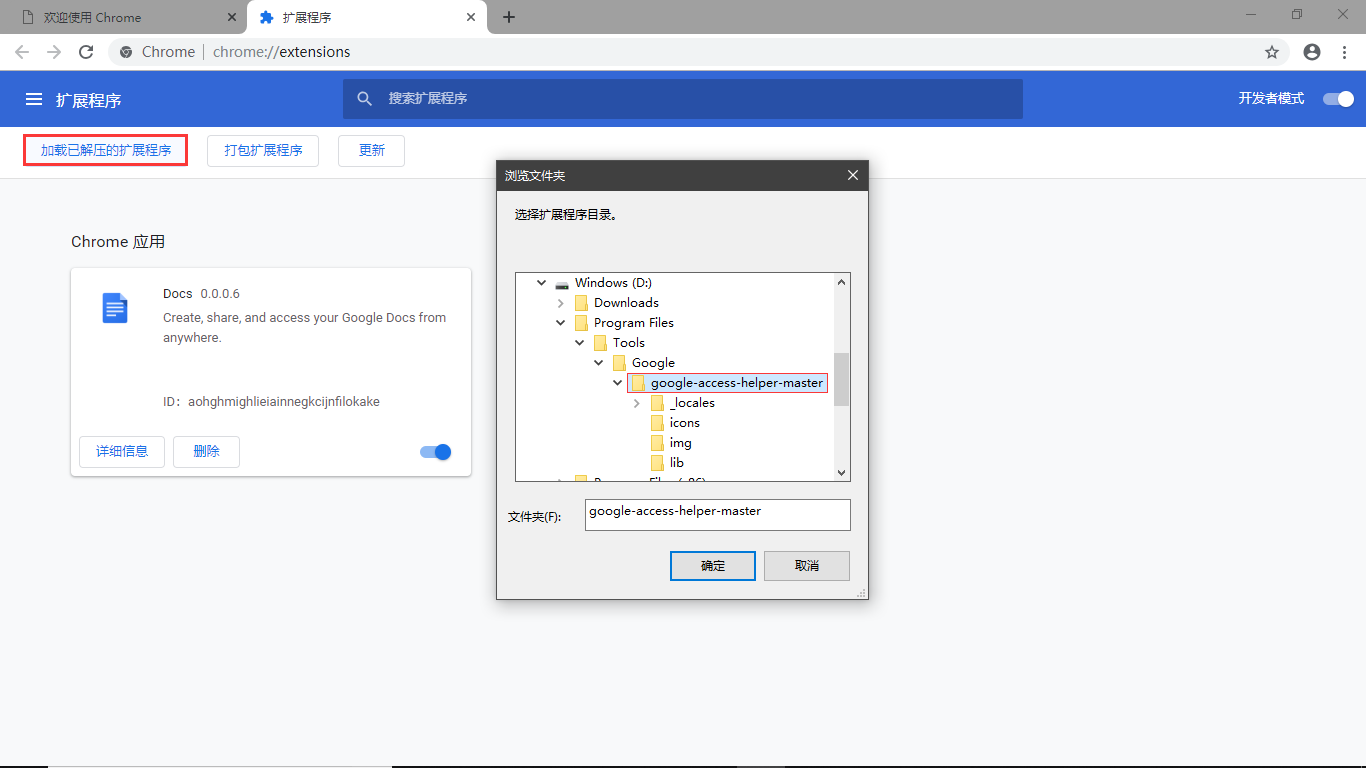Open Docs 详细信息
The width and height of the screenshot is (1366, 768).
pos(122,451)
